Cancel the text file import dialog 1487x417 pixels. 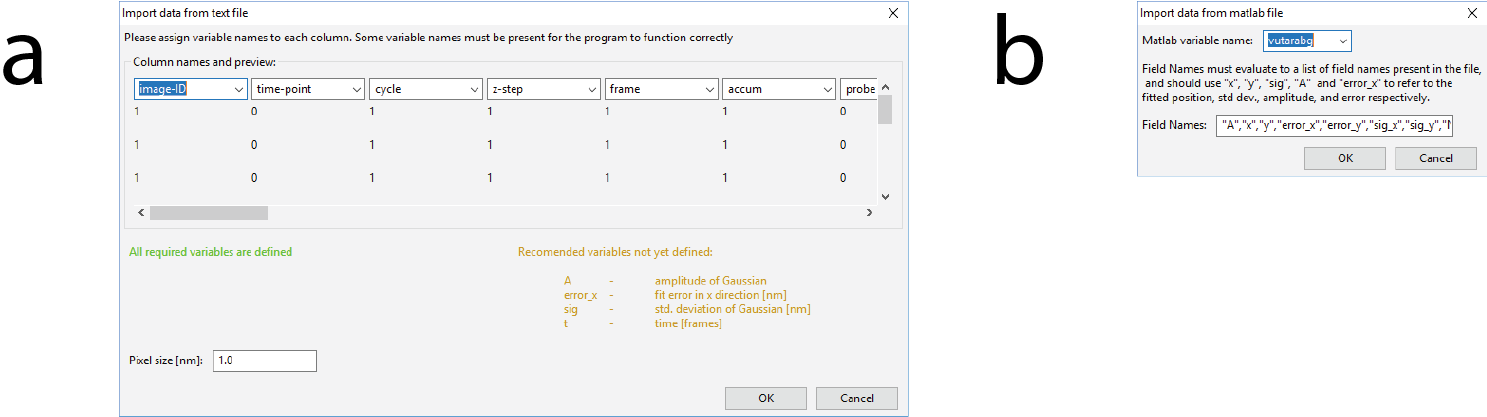pos(856,398)
